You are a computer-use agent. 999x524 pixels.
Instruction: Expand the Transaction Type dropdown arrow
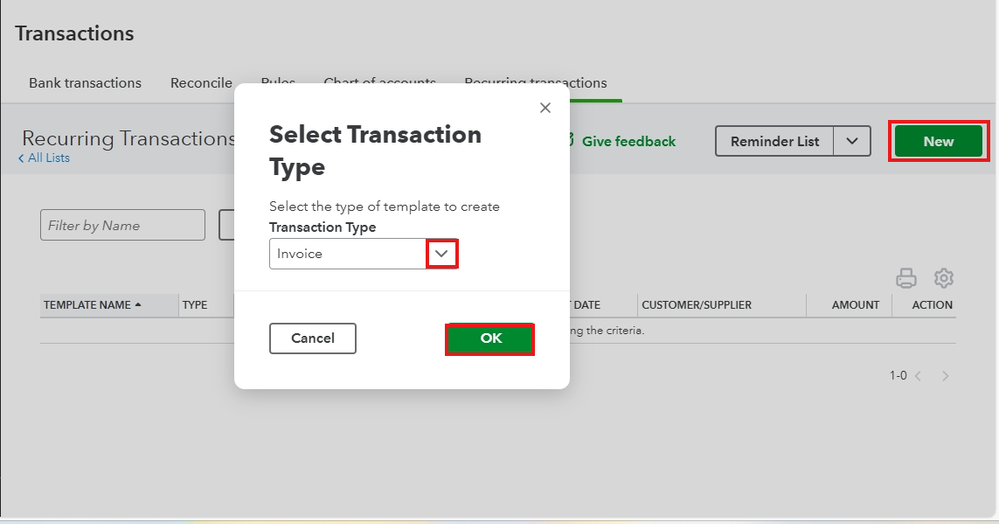click(x=441, y=254)
